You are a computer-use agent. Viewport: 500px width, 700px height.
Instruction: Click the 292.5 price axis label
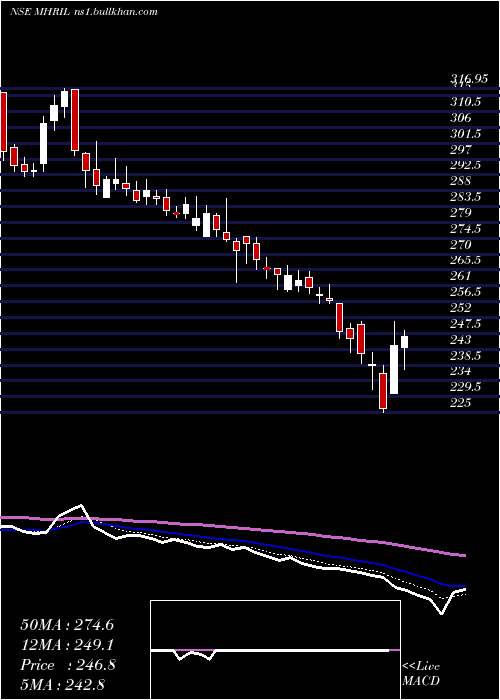click(x=465, y=165)
